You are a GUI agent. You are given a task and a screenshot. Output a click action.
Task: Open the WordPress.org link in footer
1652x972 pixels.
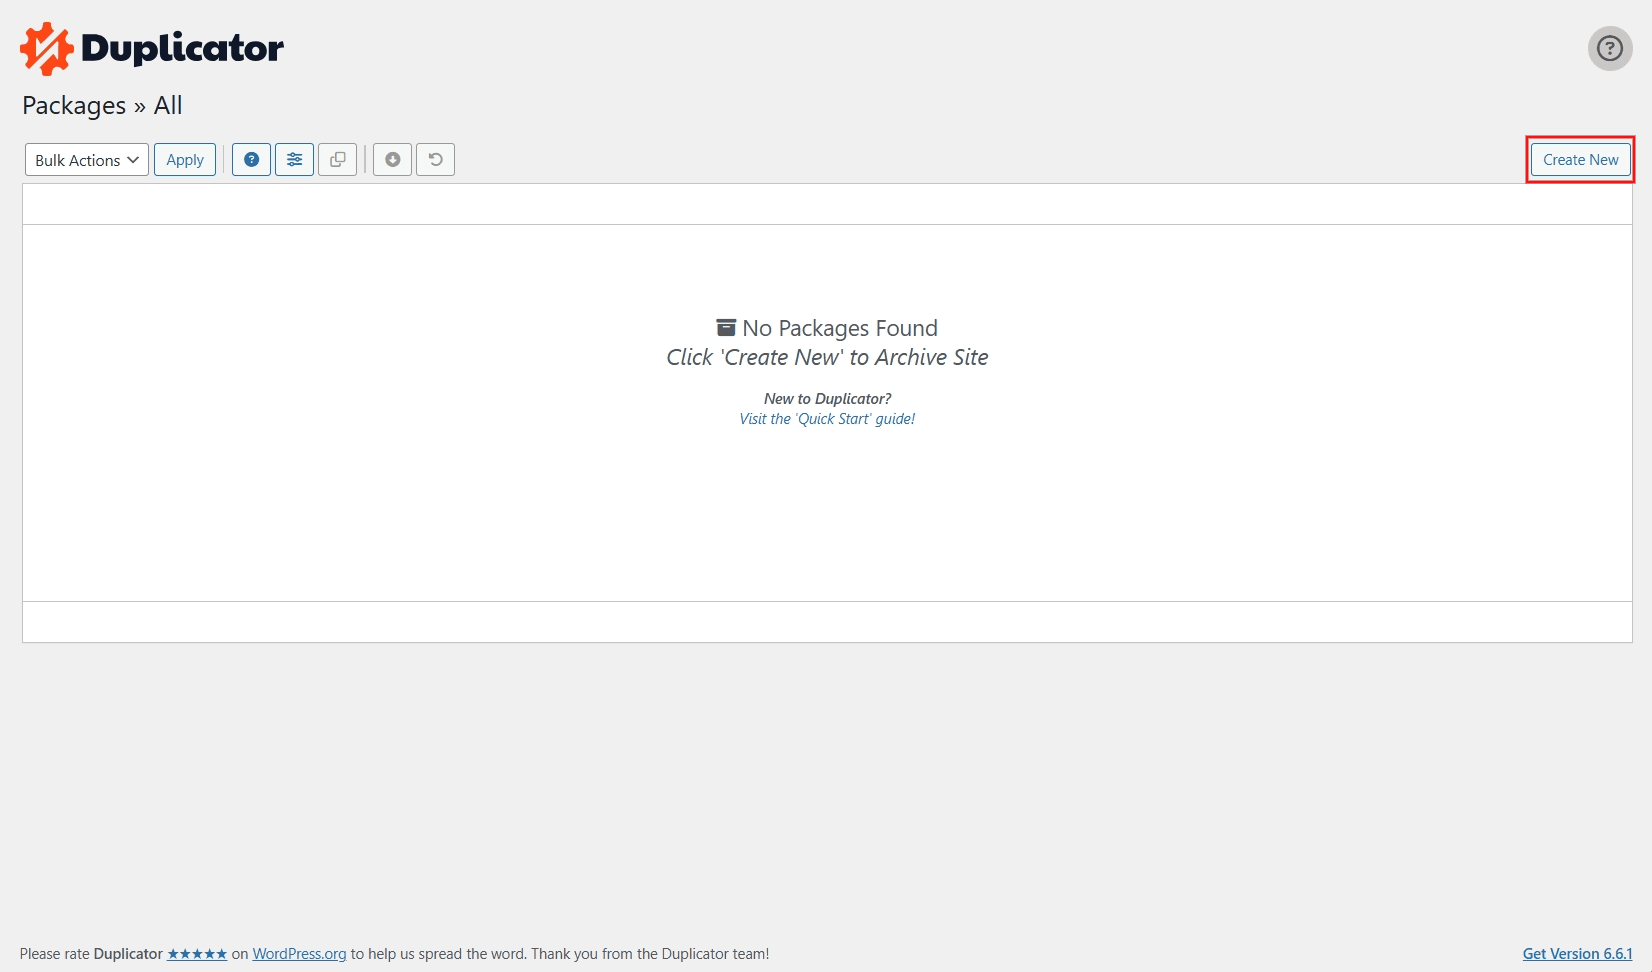click(x=299, y=954)
